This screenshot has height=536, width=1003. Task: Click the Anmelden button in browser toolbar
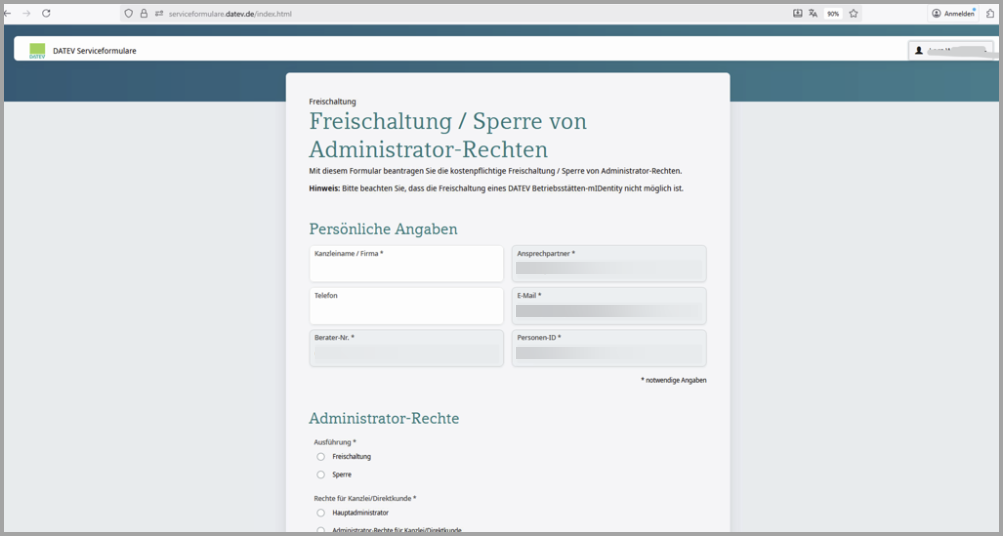tap(953, 14)
